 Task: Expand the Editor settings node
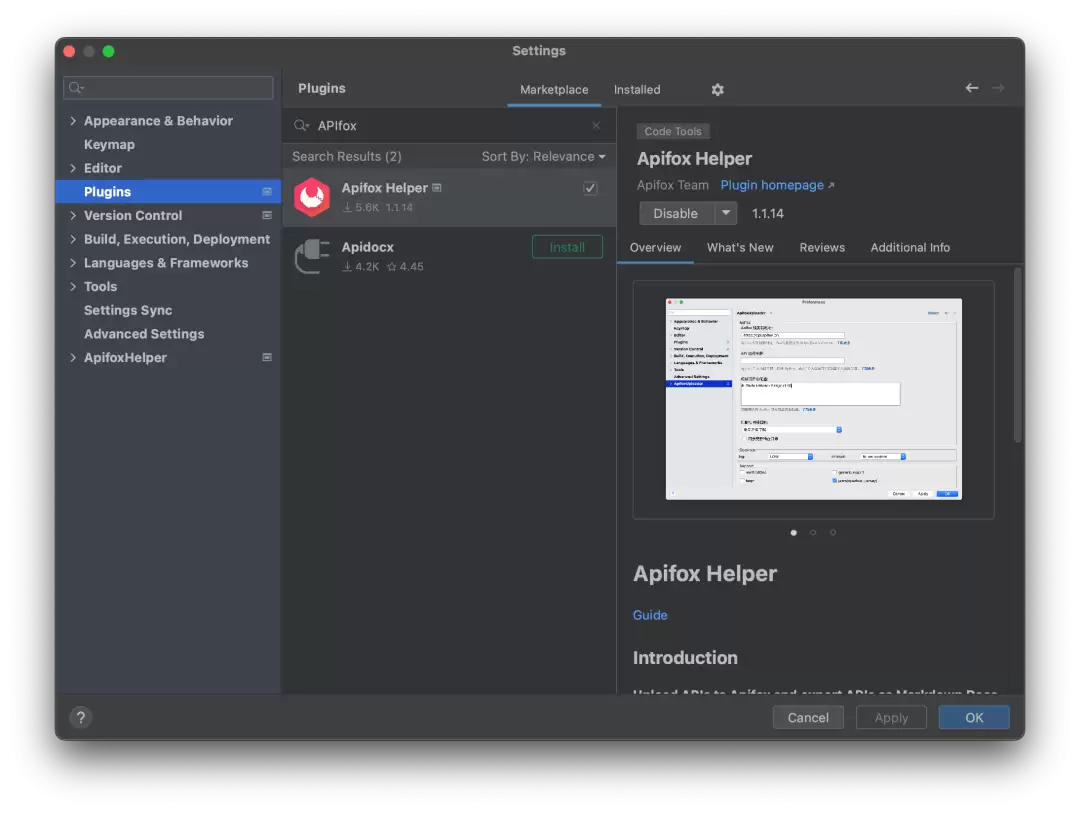pyautogui.click(x=73, y=168)
